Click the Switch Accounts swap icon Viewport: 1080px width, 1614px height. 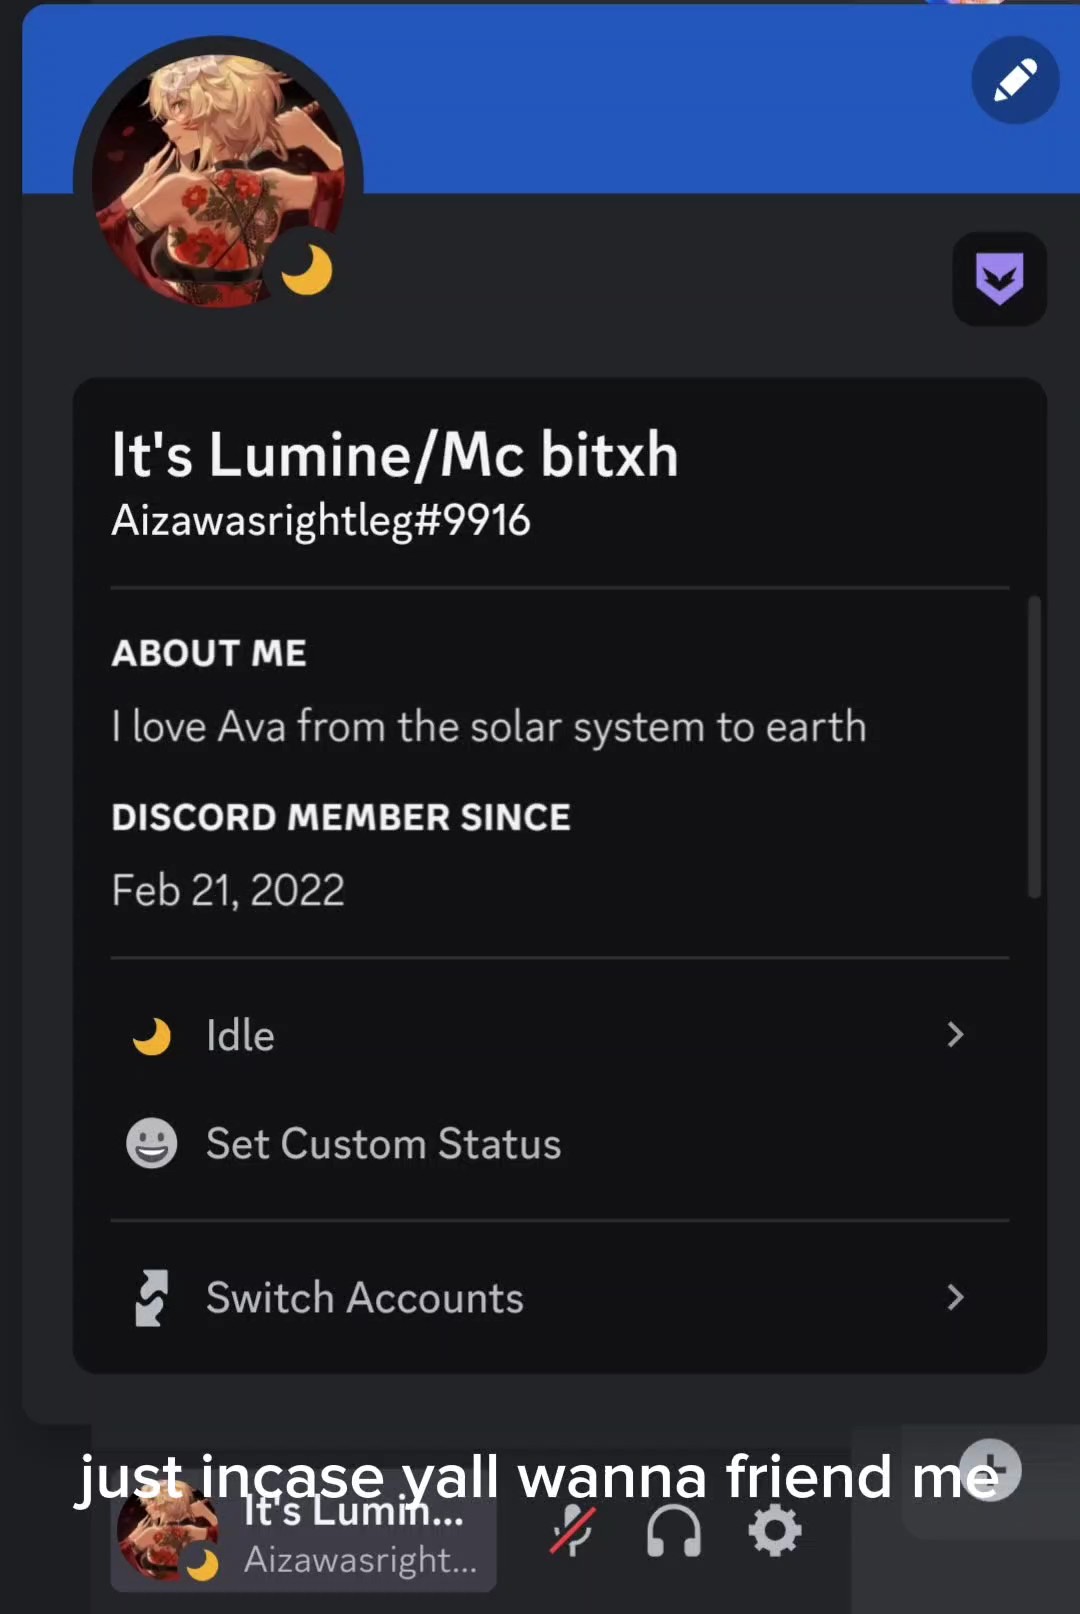click(x=151, y=1298)
